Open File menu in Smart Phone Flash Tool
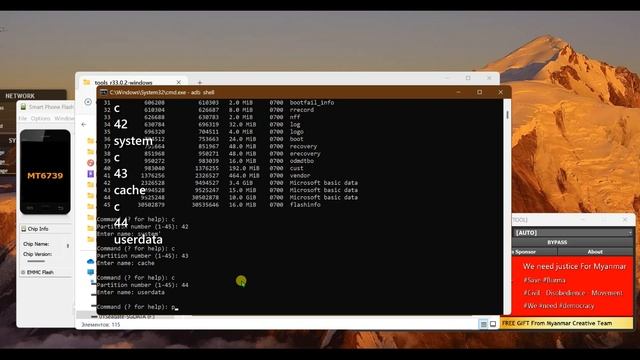 tap(22, 118)
